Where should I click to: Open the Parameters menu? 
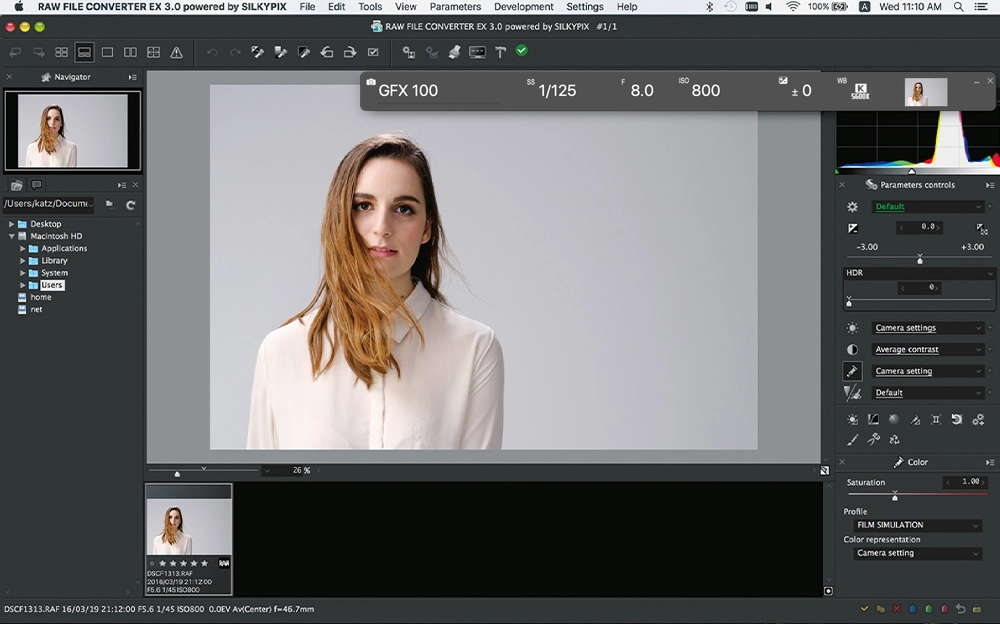tap(455, 6)
